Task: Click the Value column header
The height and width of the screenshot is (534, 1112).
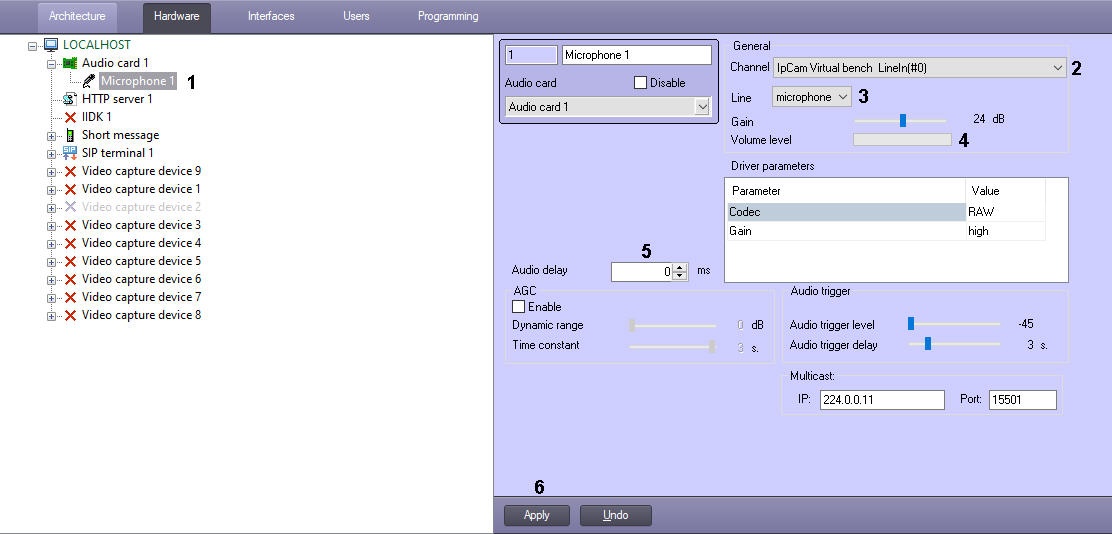Action: (1005, 191)
